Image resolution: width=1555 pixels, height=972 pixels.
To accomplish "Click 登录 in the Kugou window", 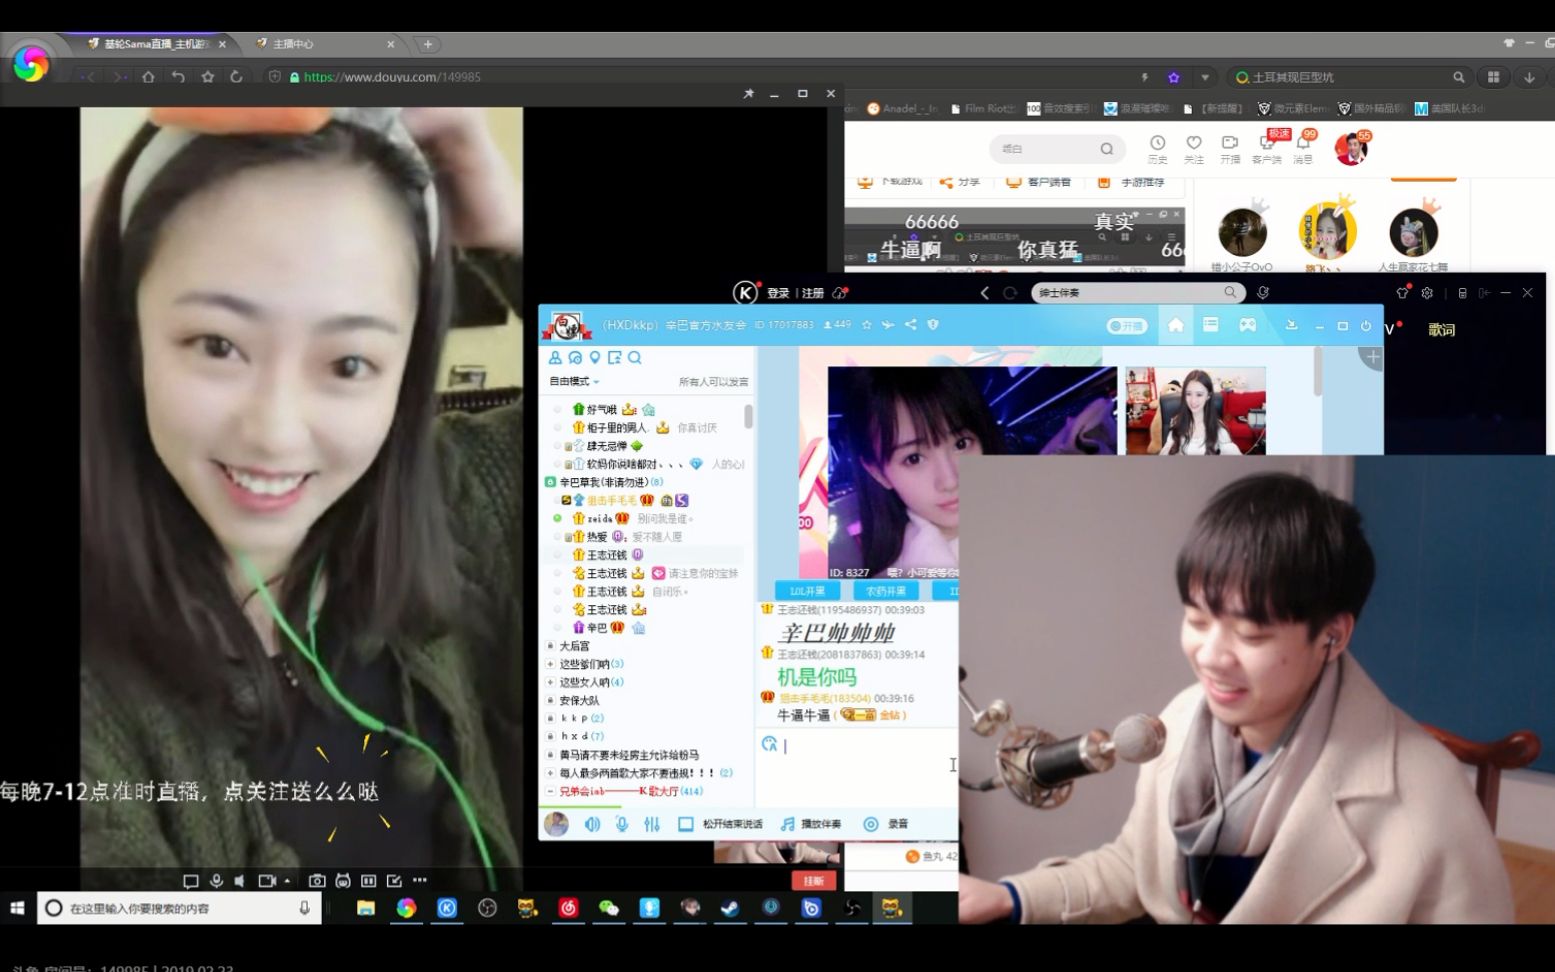I will point(779,293).
